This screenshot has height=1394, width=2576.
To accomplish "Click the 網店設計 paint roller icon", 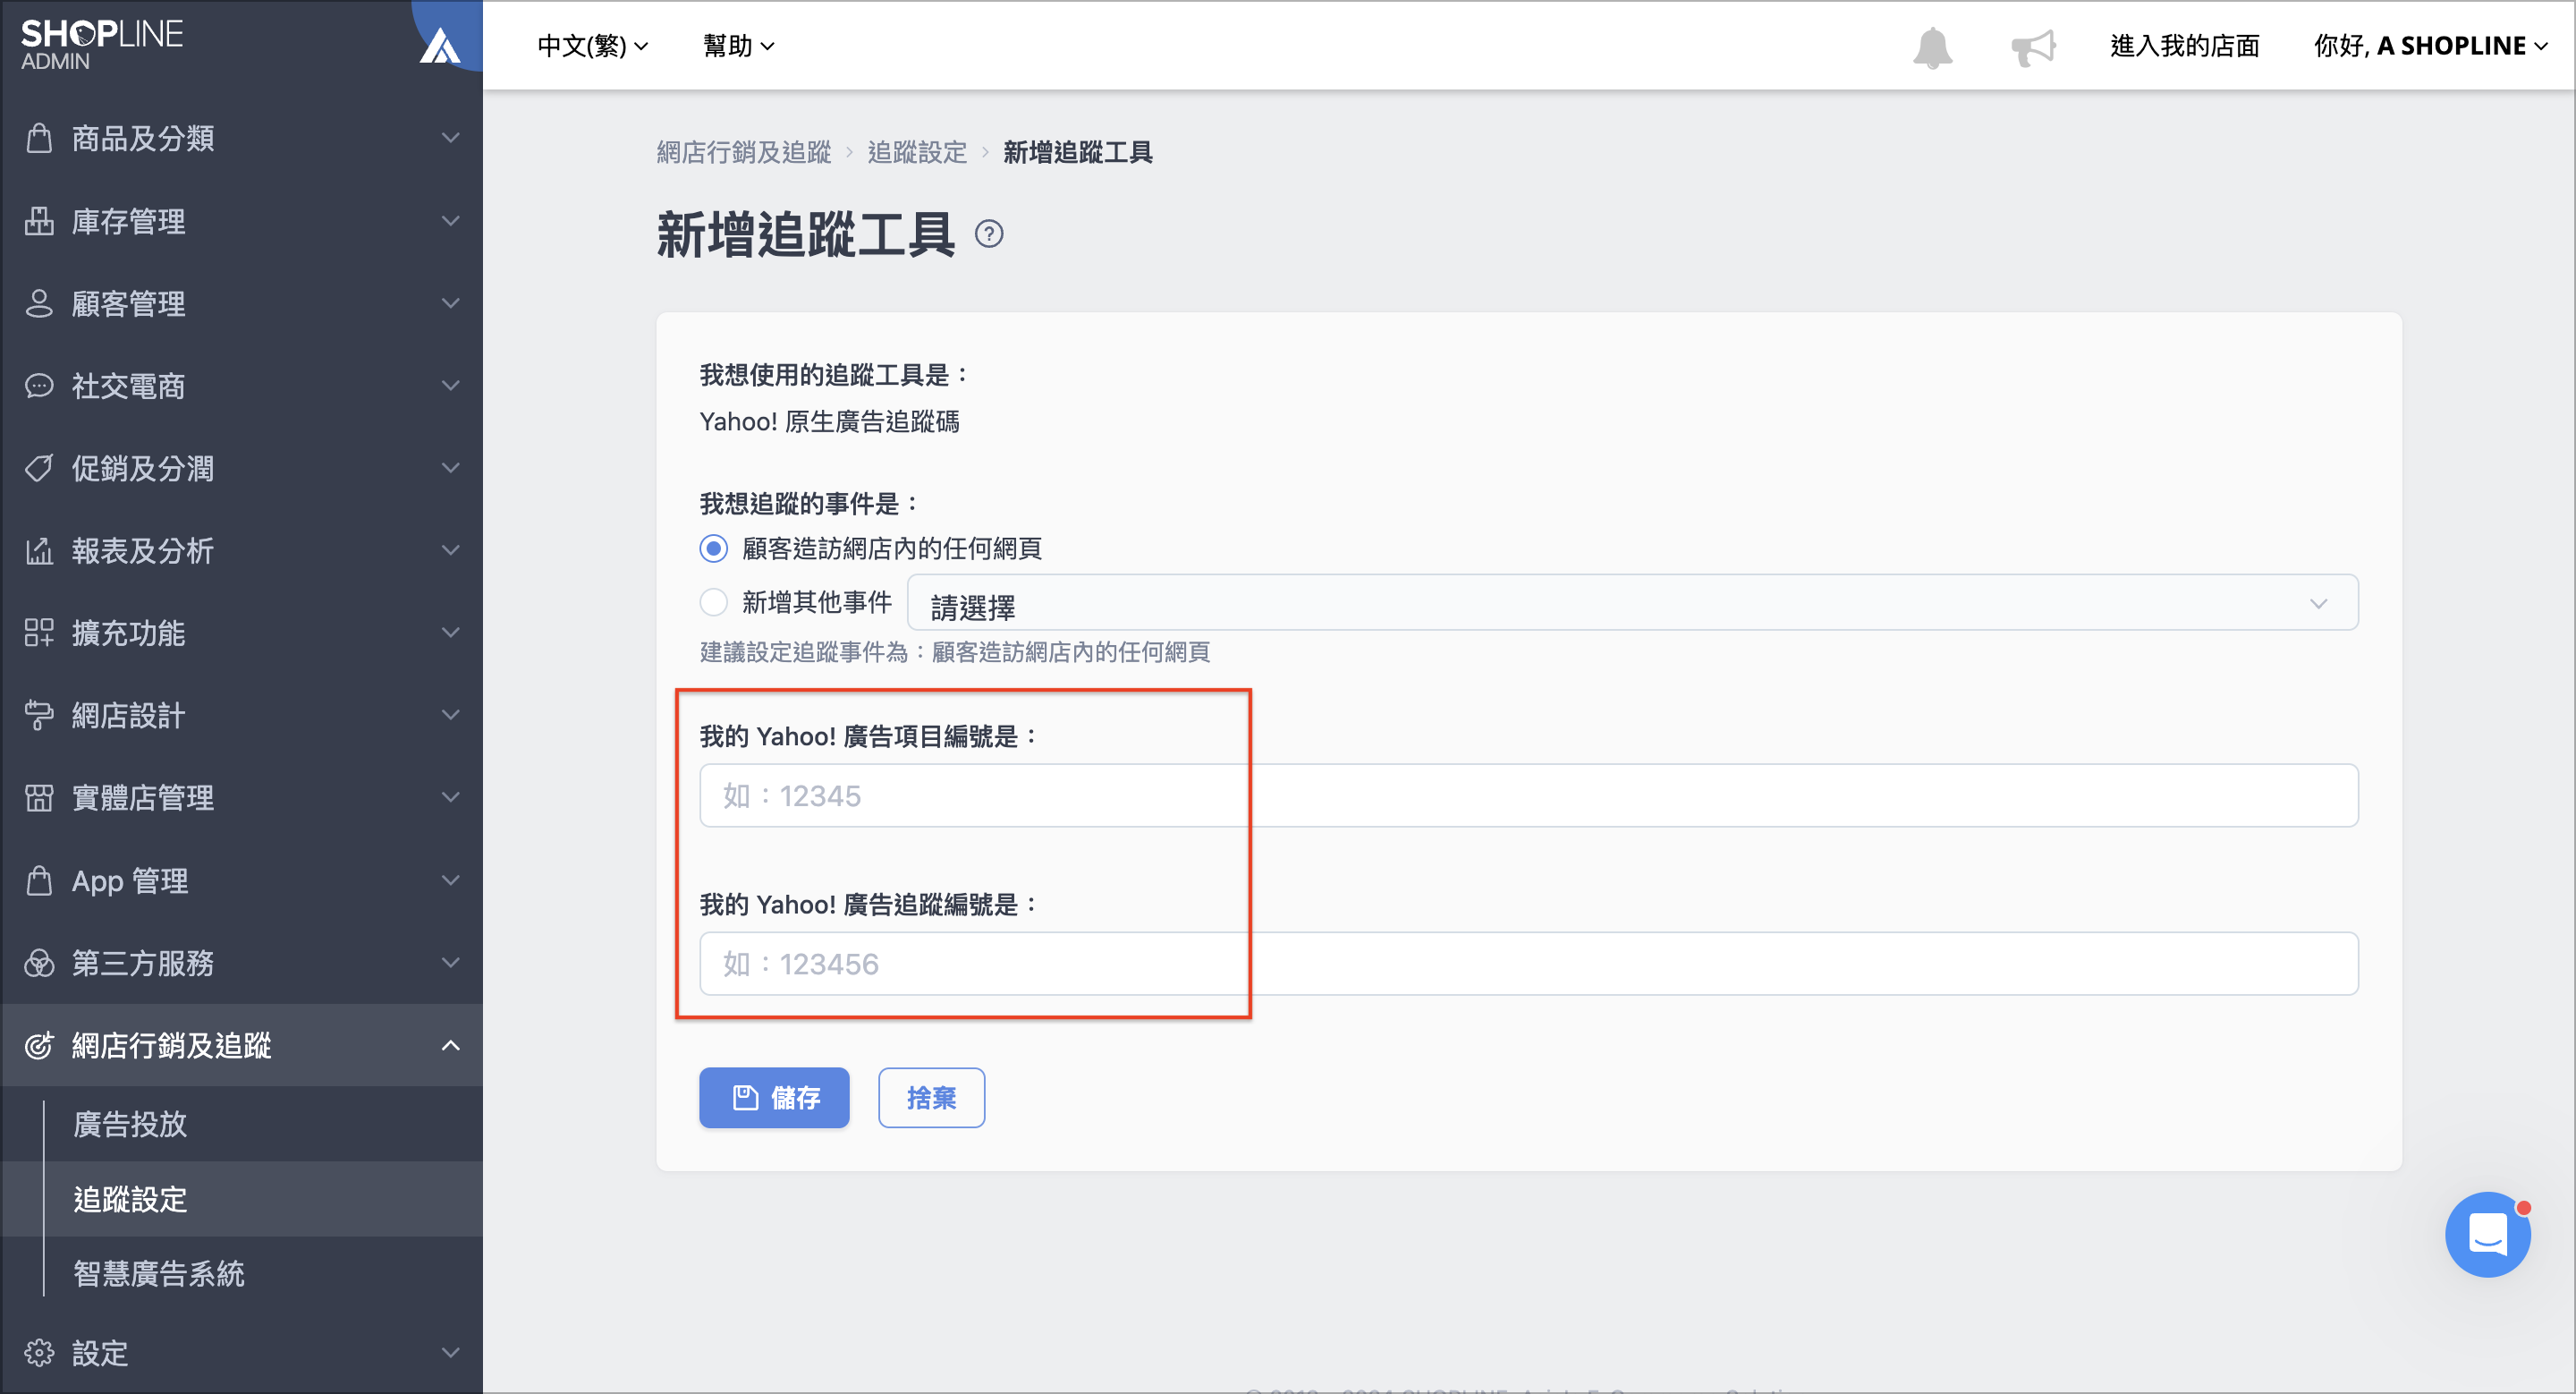I will [x=39, y=715].
